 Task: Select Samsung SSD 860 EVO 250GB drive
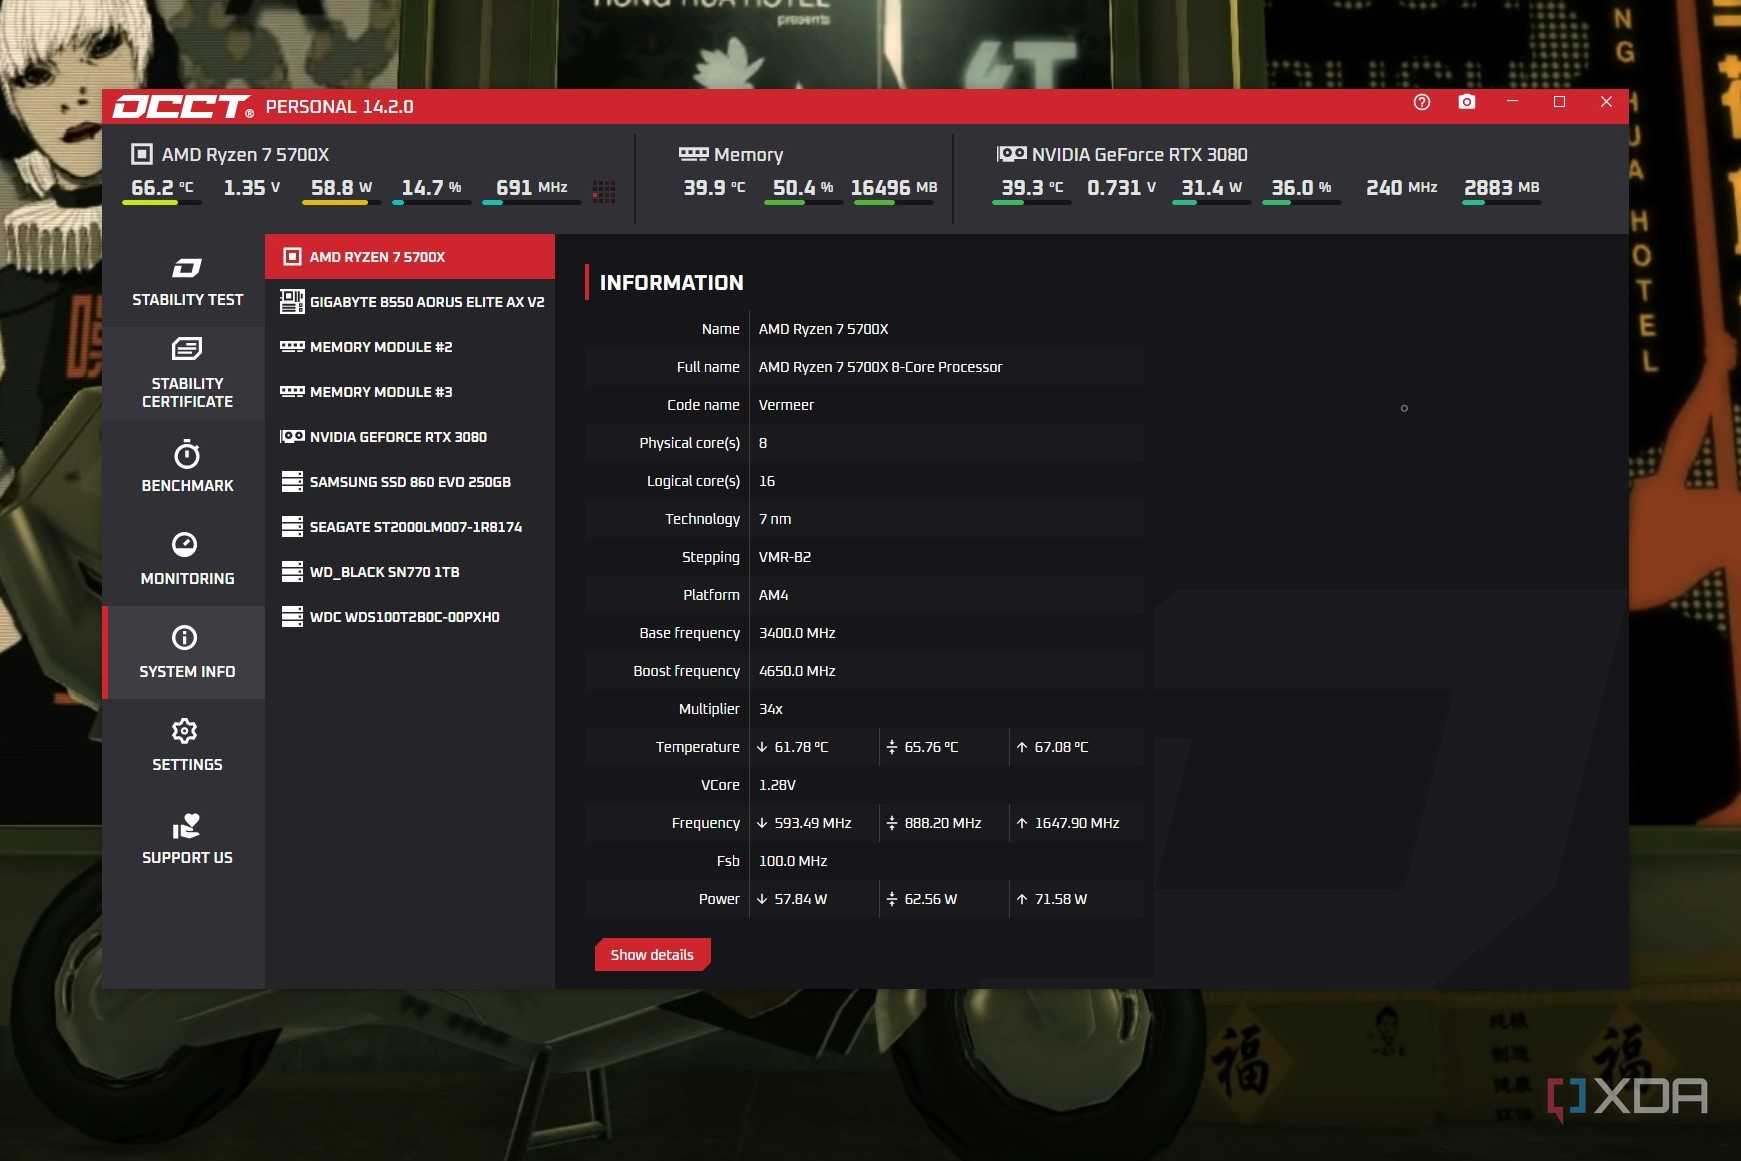coord(410,482)
